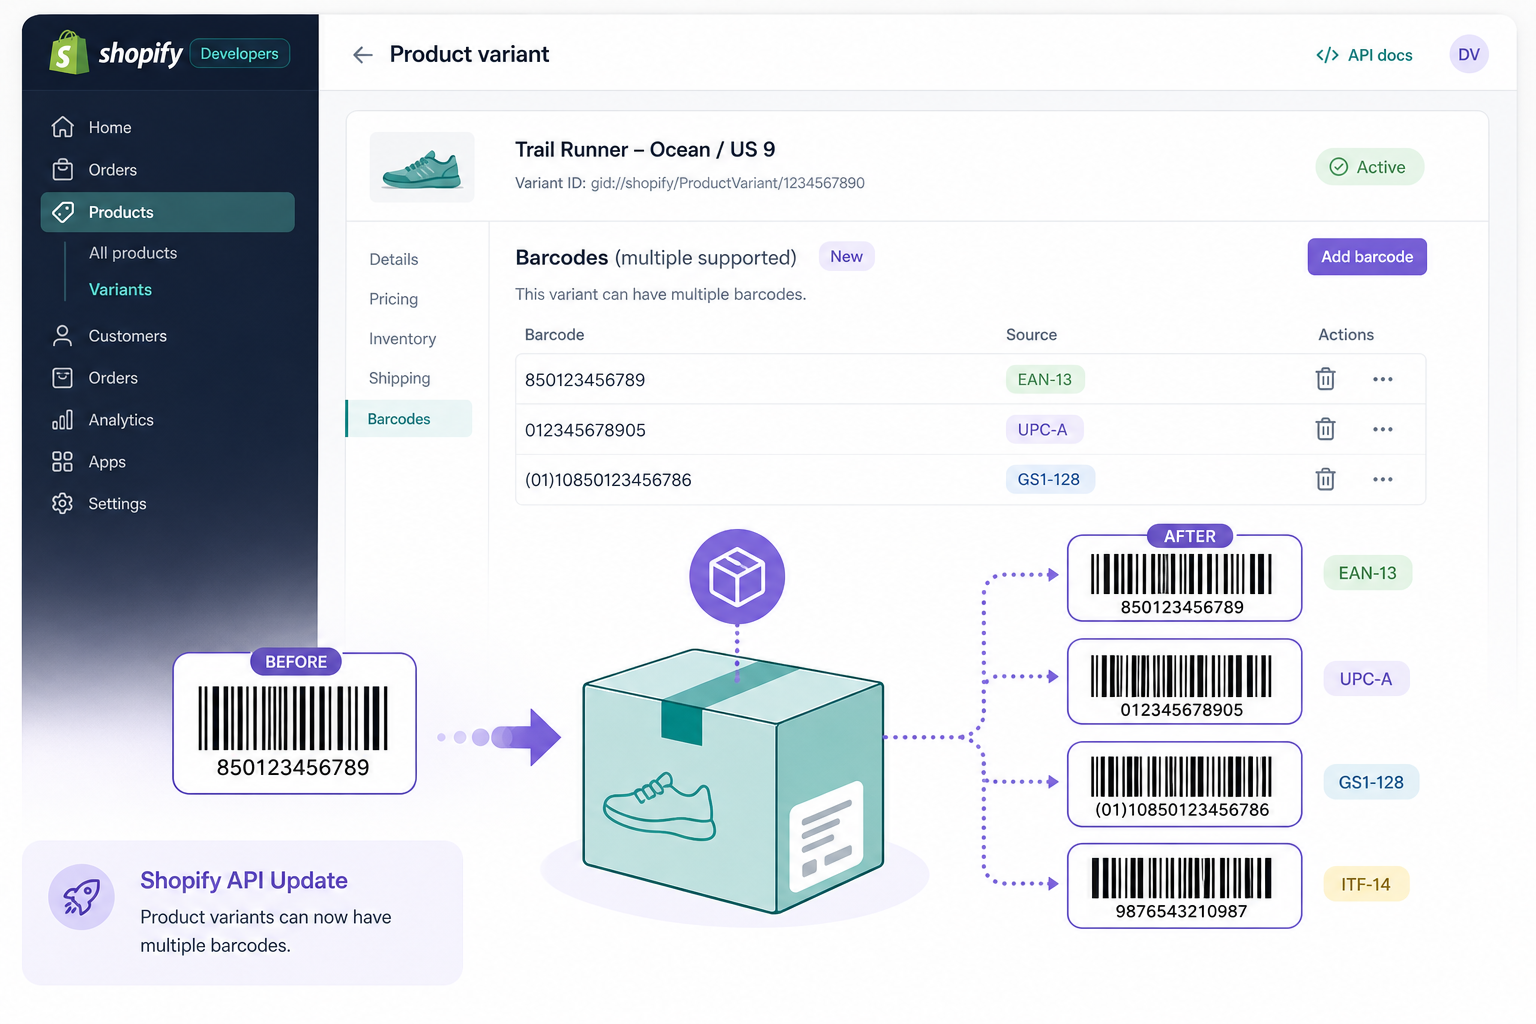
Task: Open the DV user avatar
Action: pos(1468,54)
